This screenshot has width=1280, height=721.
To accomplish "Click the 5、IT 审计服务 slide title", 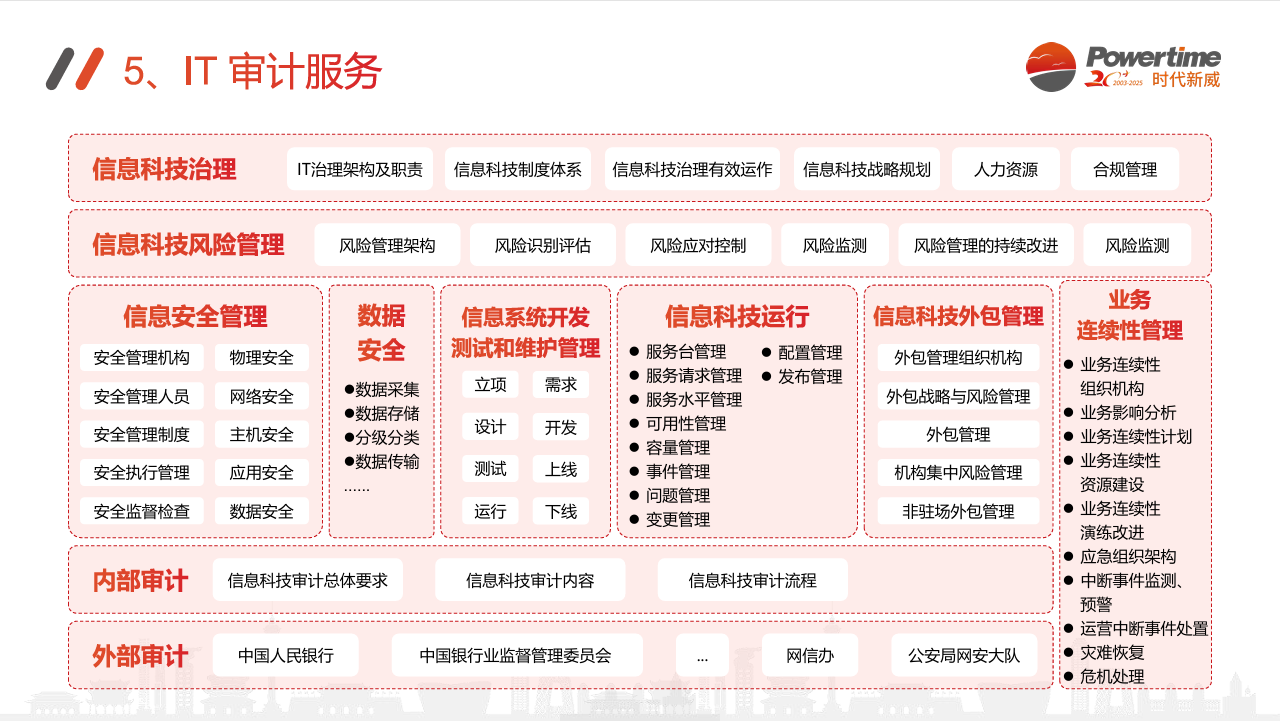I will coord(252,71).
